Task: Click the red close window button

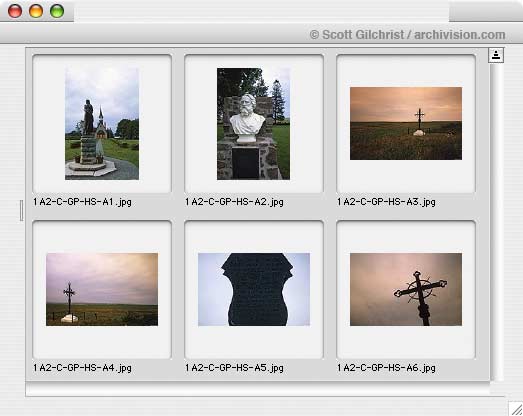Action: click(15, 11)
